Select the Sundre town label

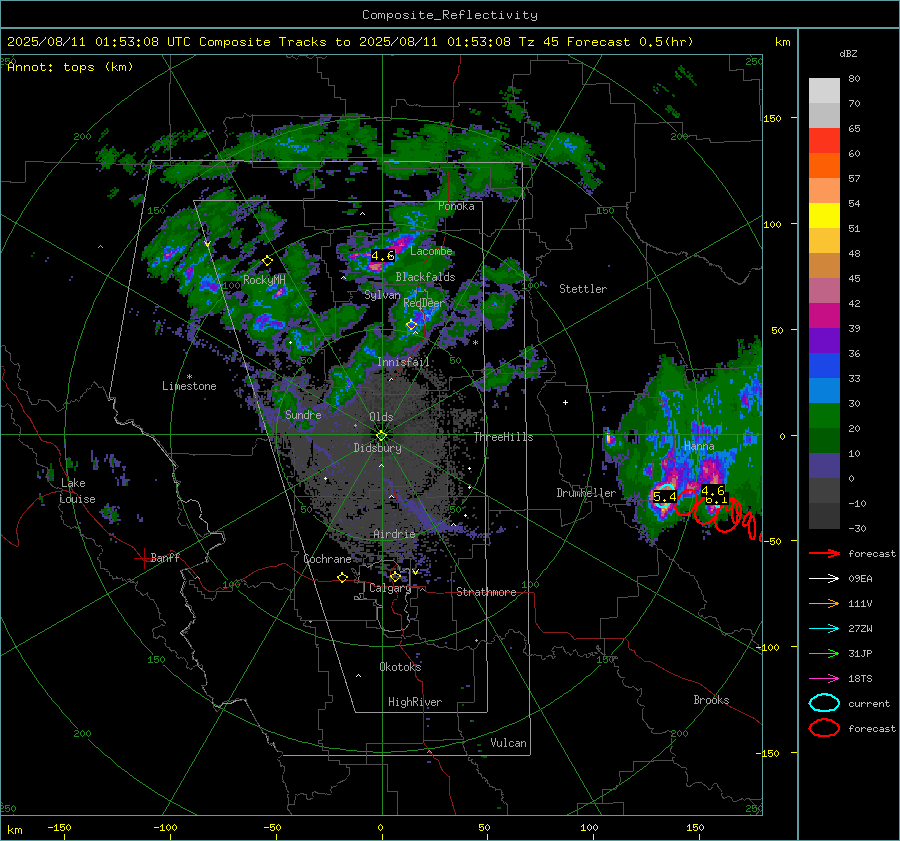tap(303, 414)
